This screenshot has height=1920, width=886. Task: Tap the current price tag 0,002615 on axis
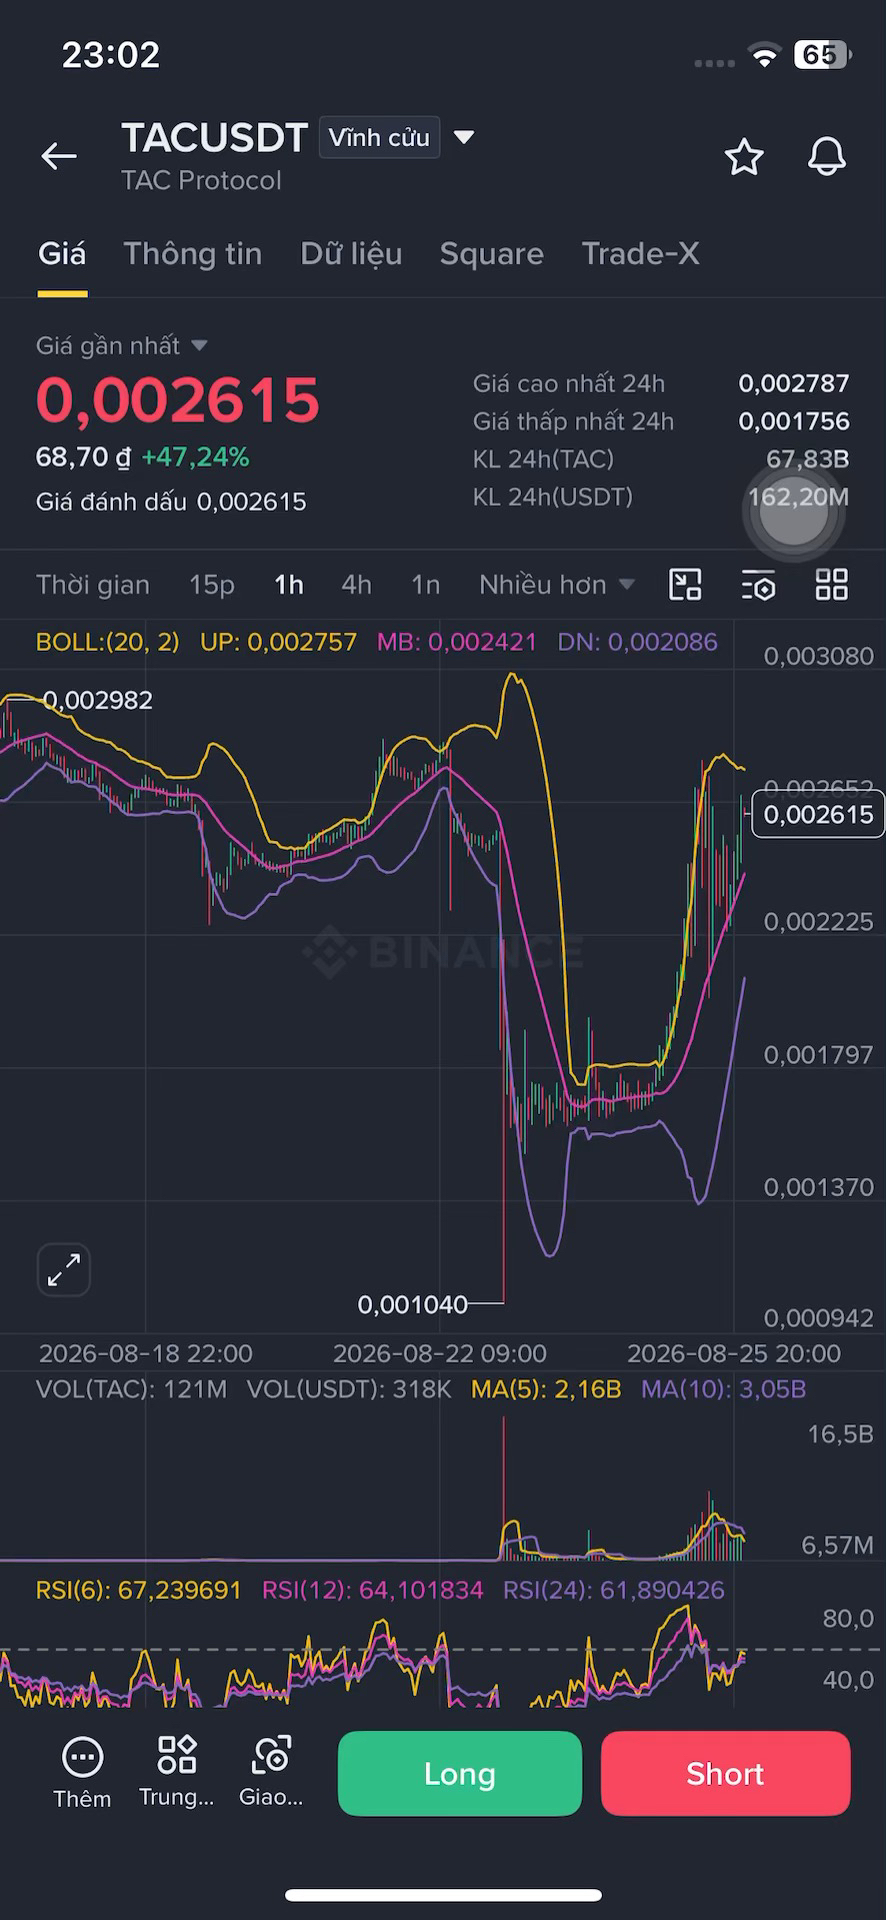click(x=818, y=814)
